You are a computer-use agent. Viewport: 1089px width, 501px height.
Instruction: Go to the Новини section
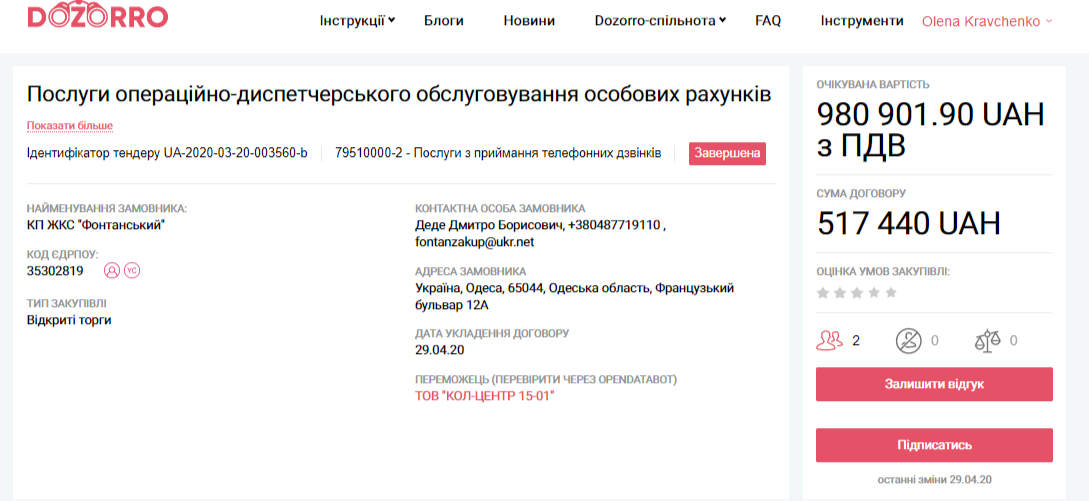(529, 21)
